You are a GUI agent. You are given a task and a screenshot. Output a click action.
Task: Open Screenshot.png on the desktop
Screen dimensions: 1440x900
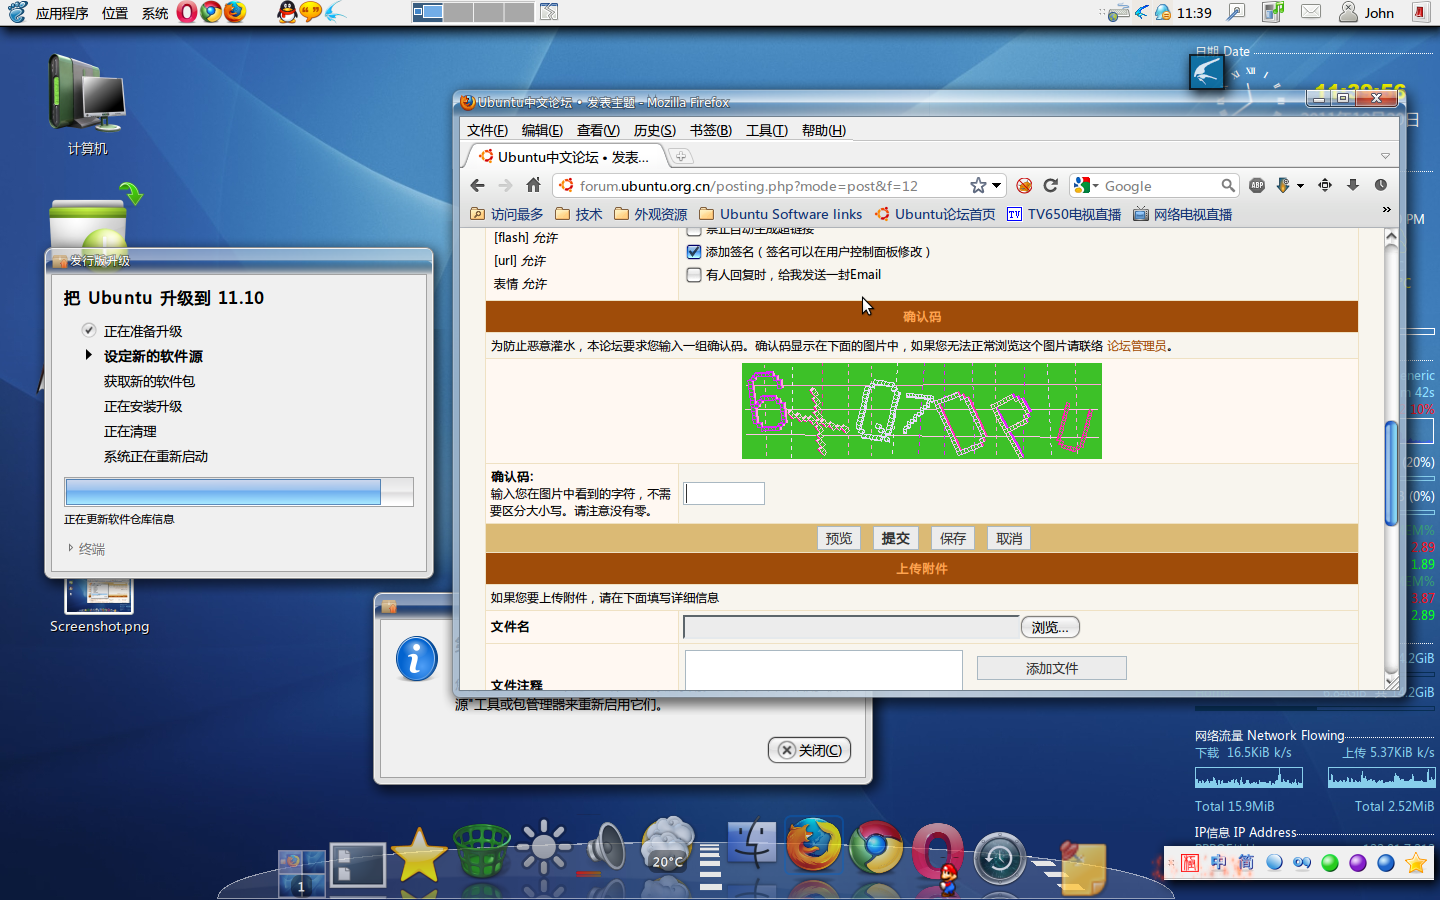pos(99,605)
